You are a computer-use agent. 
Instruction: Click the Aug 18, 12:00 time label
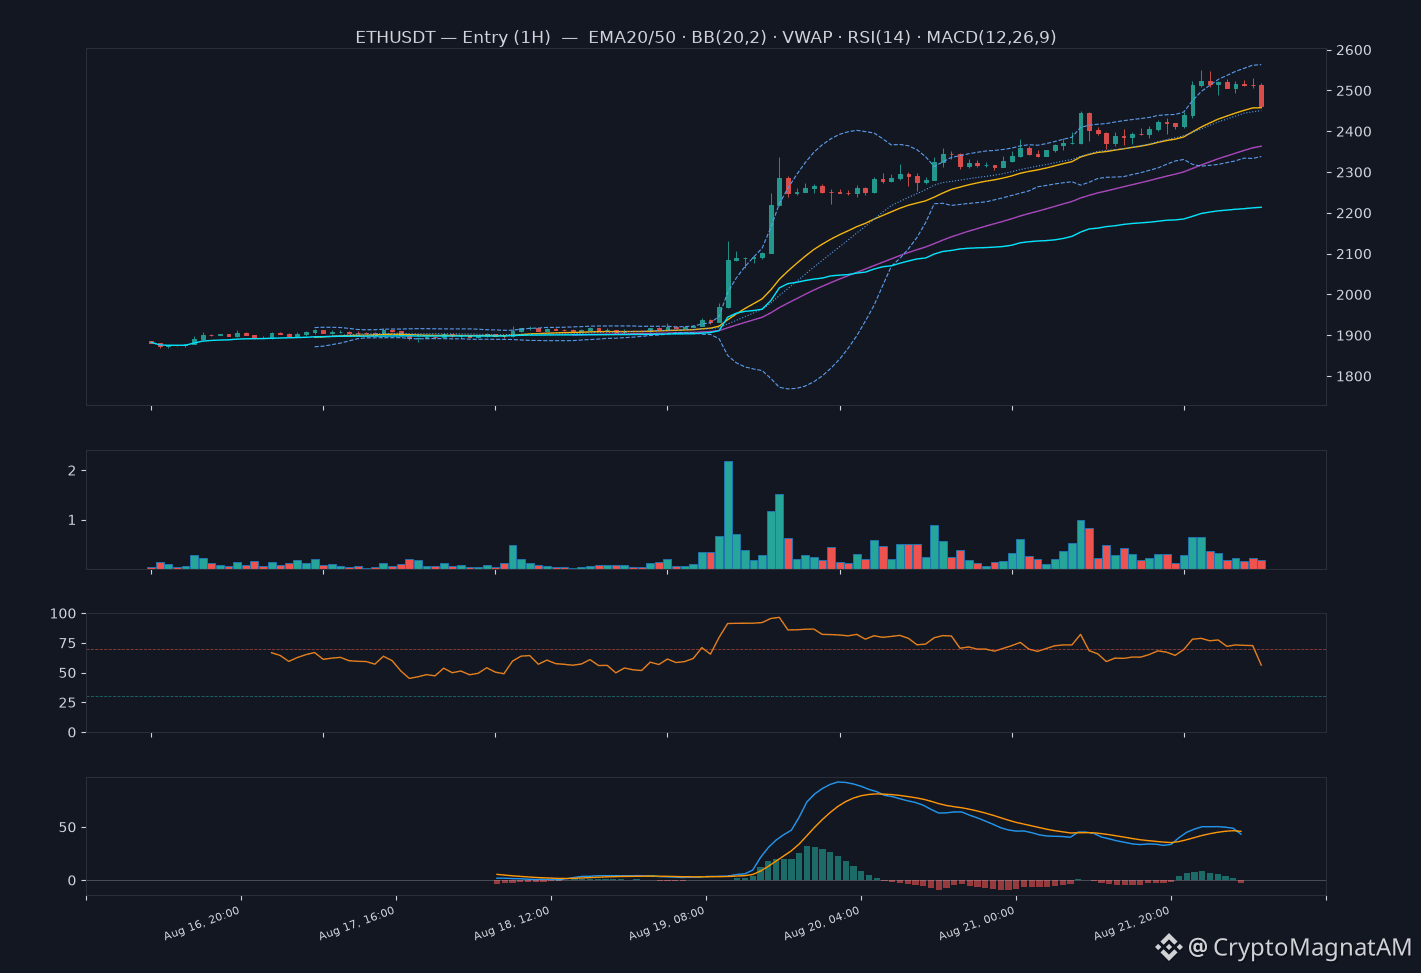pos(511,923)
